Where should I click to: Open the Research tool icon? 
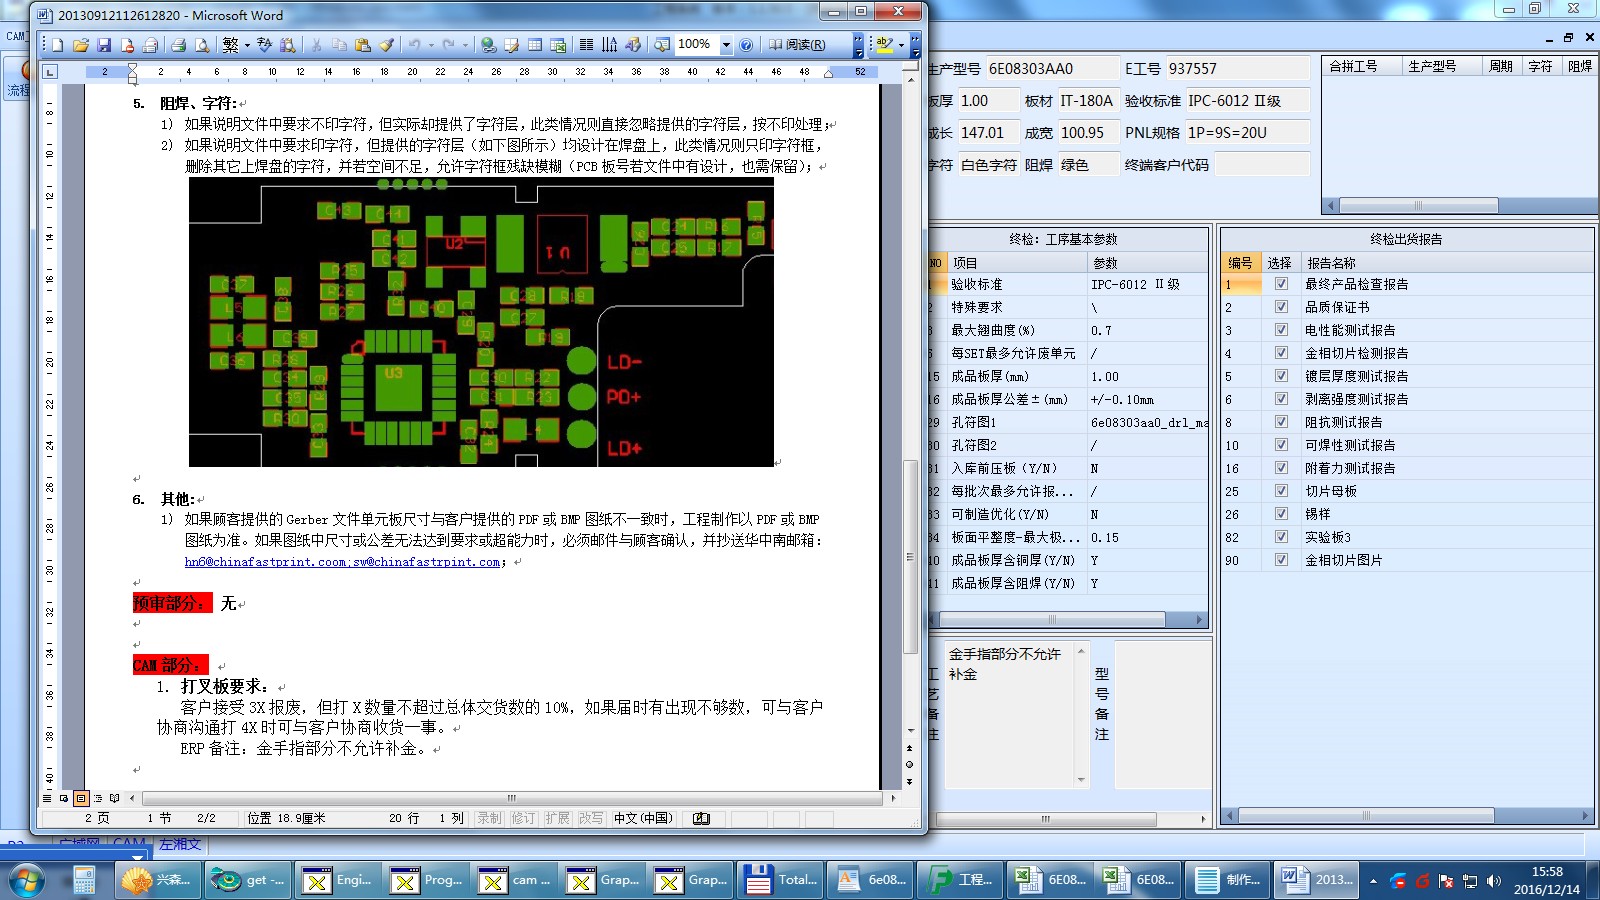click(288, 45)
